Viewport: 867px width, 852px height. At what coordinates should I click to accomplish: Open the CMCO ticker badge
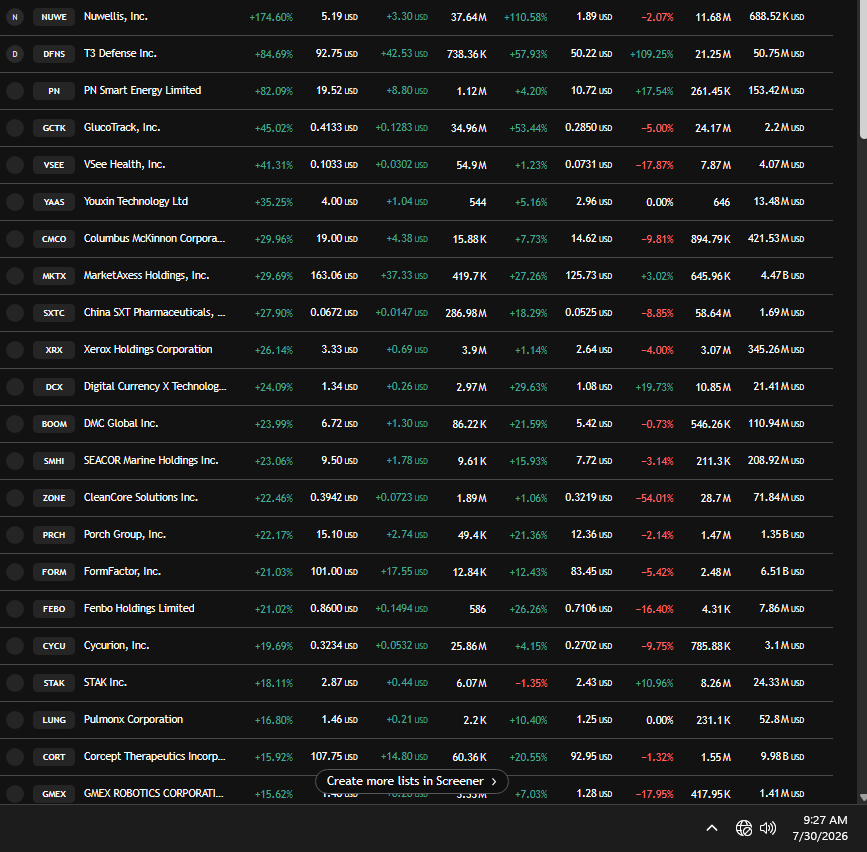click(x=54, y=239)
